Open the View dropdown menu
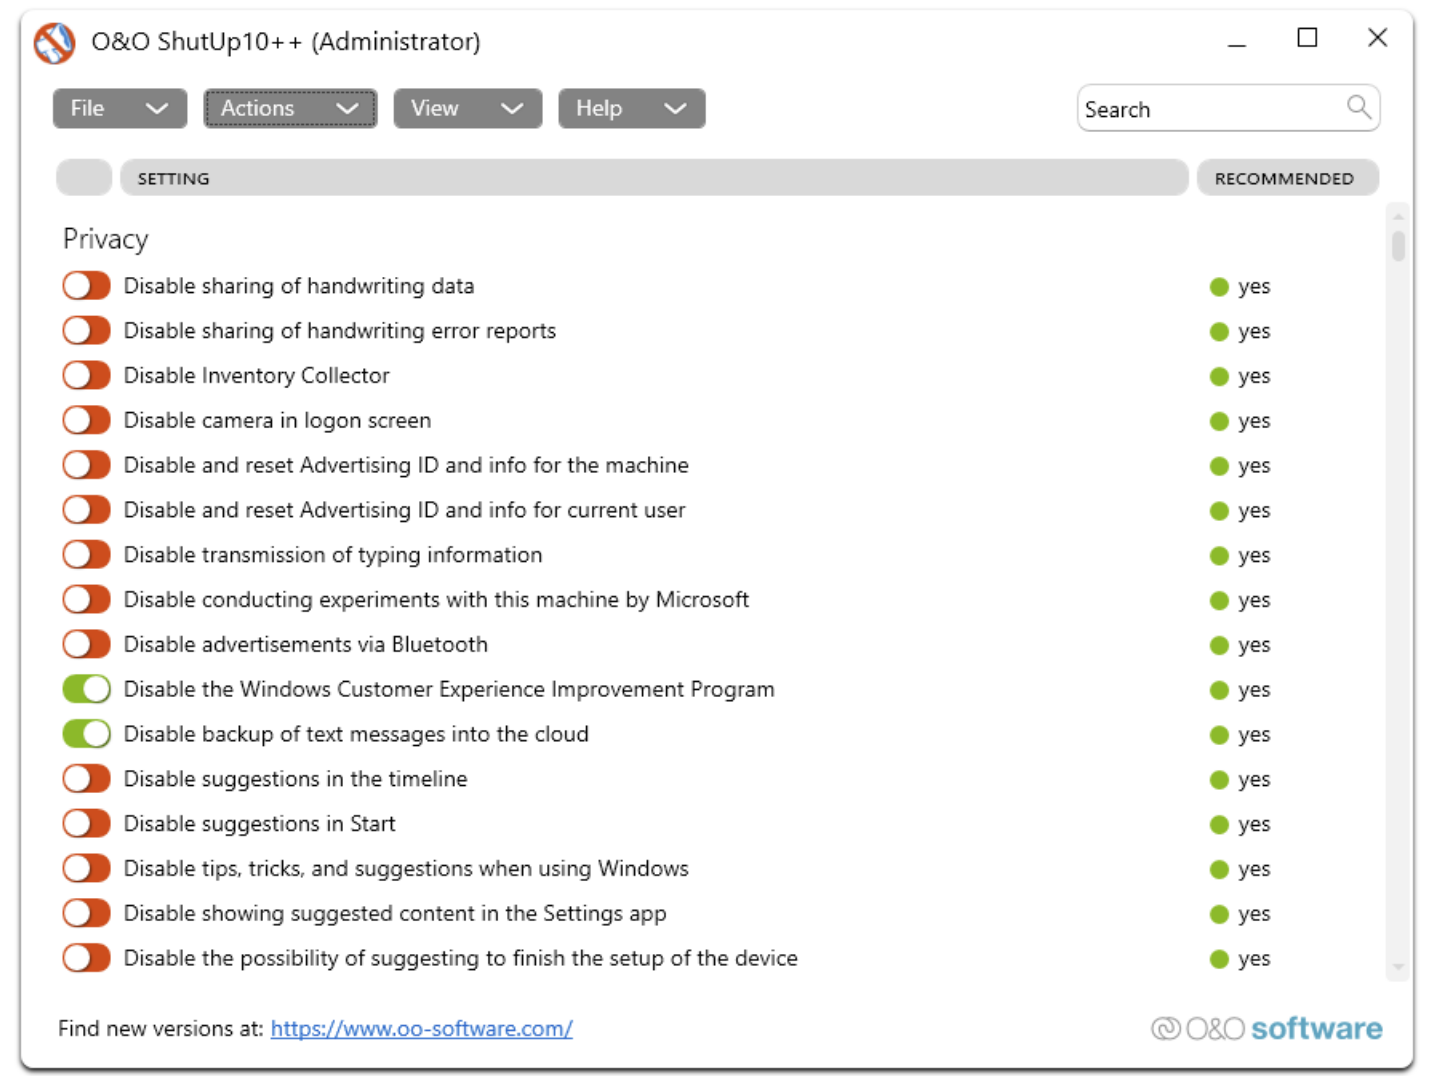 (x=468, y=108)
